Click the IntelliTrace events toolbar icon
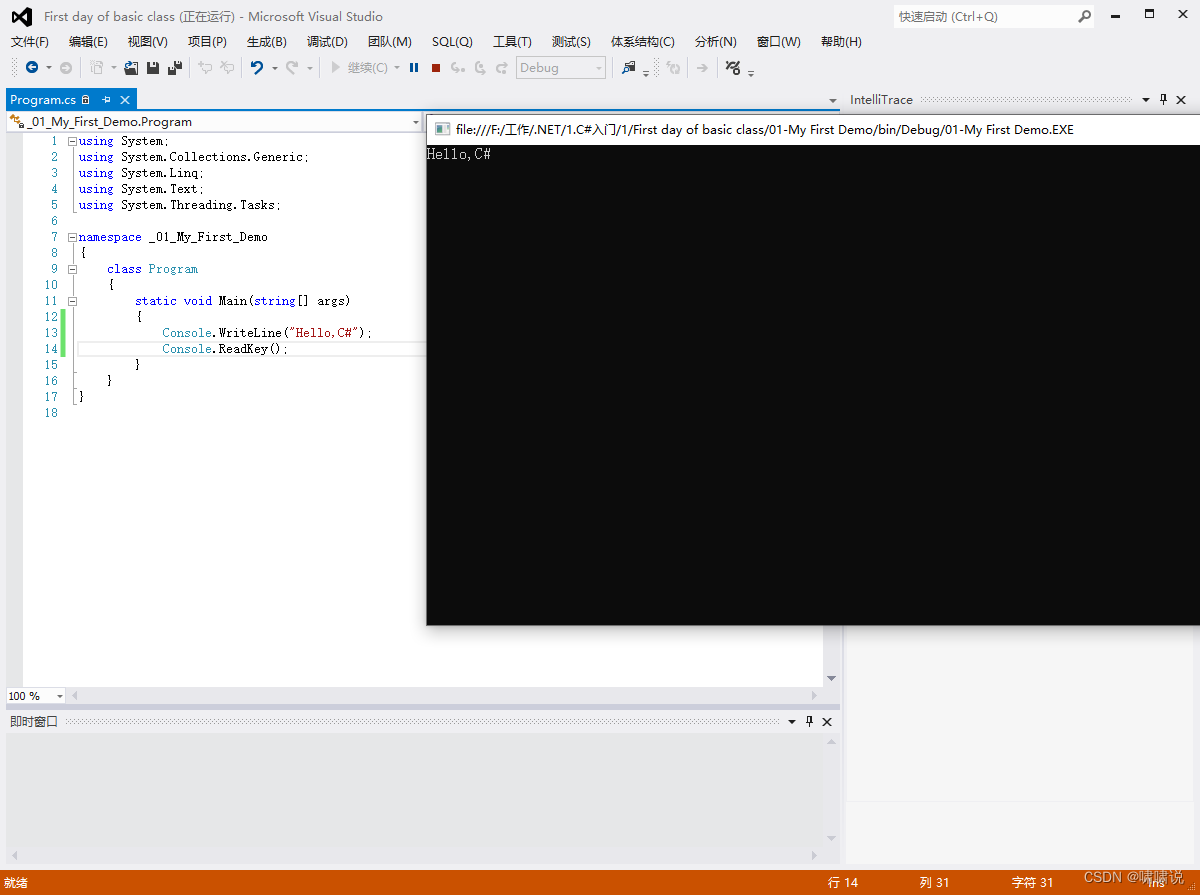Image resolution: width=1200 pixels, height=895 pixels. [x=733, y=67]
